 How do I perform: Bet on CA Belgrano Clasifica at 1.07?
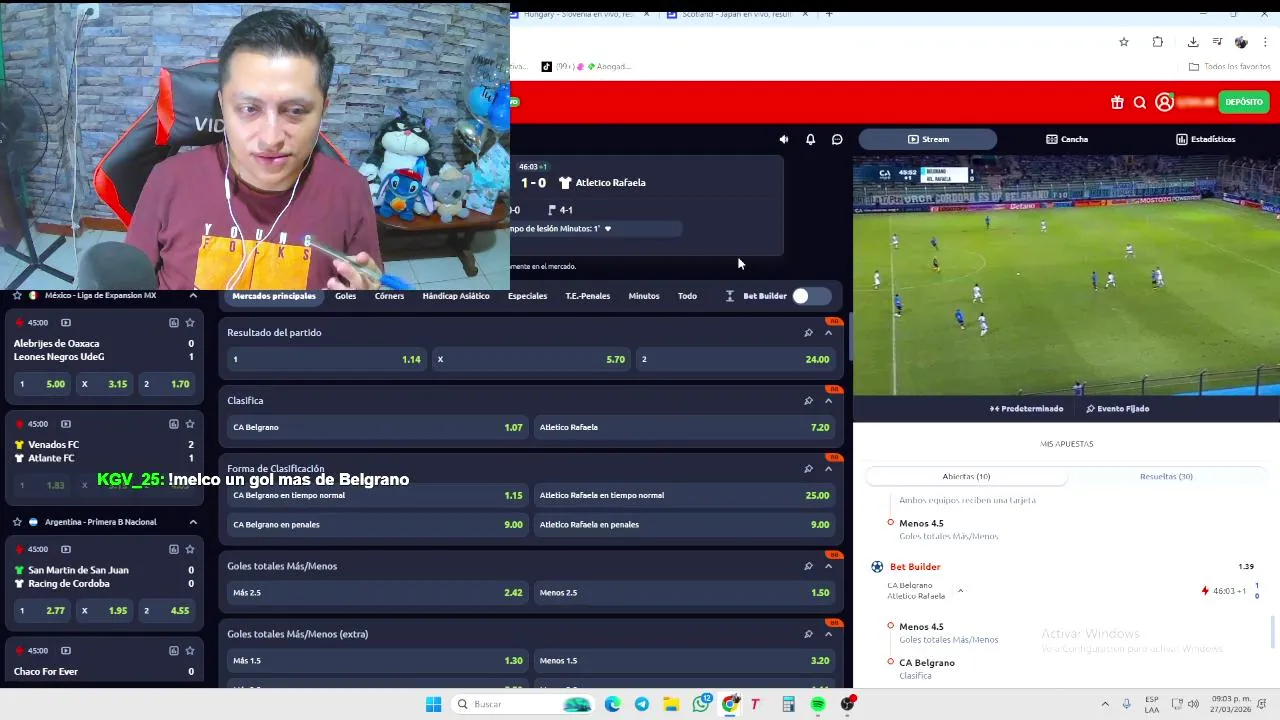[377, 427]
